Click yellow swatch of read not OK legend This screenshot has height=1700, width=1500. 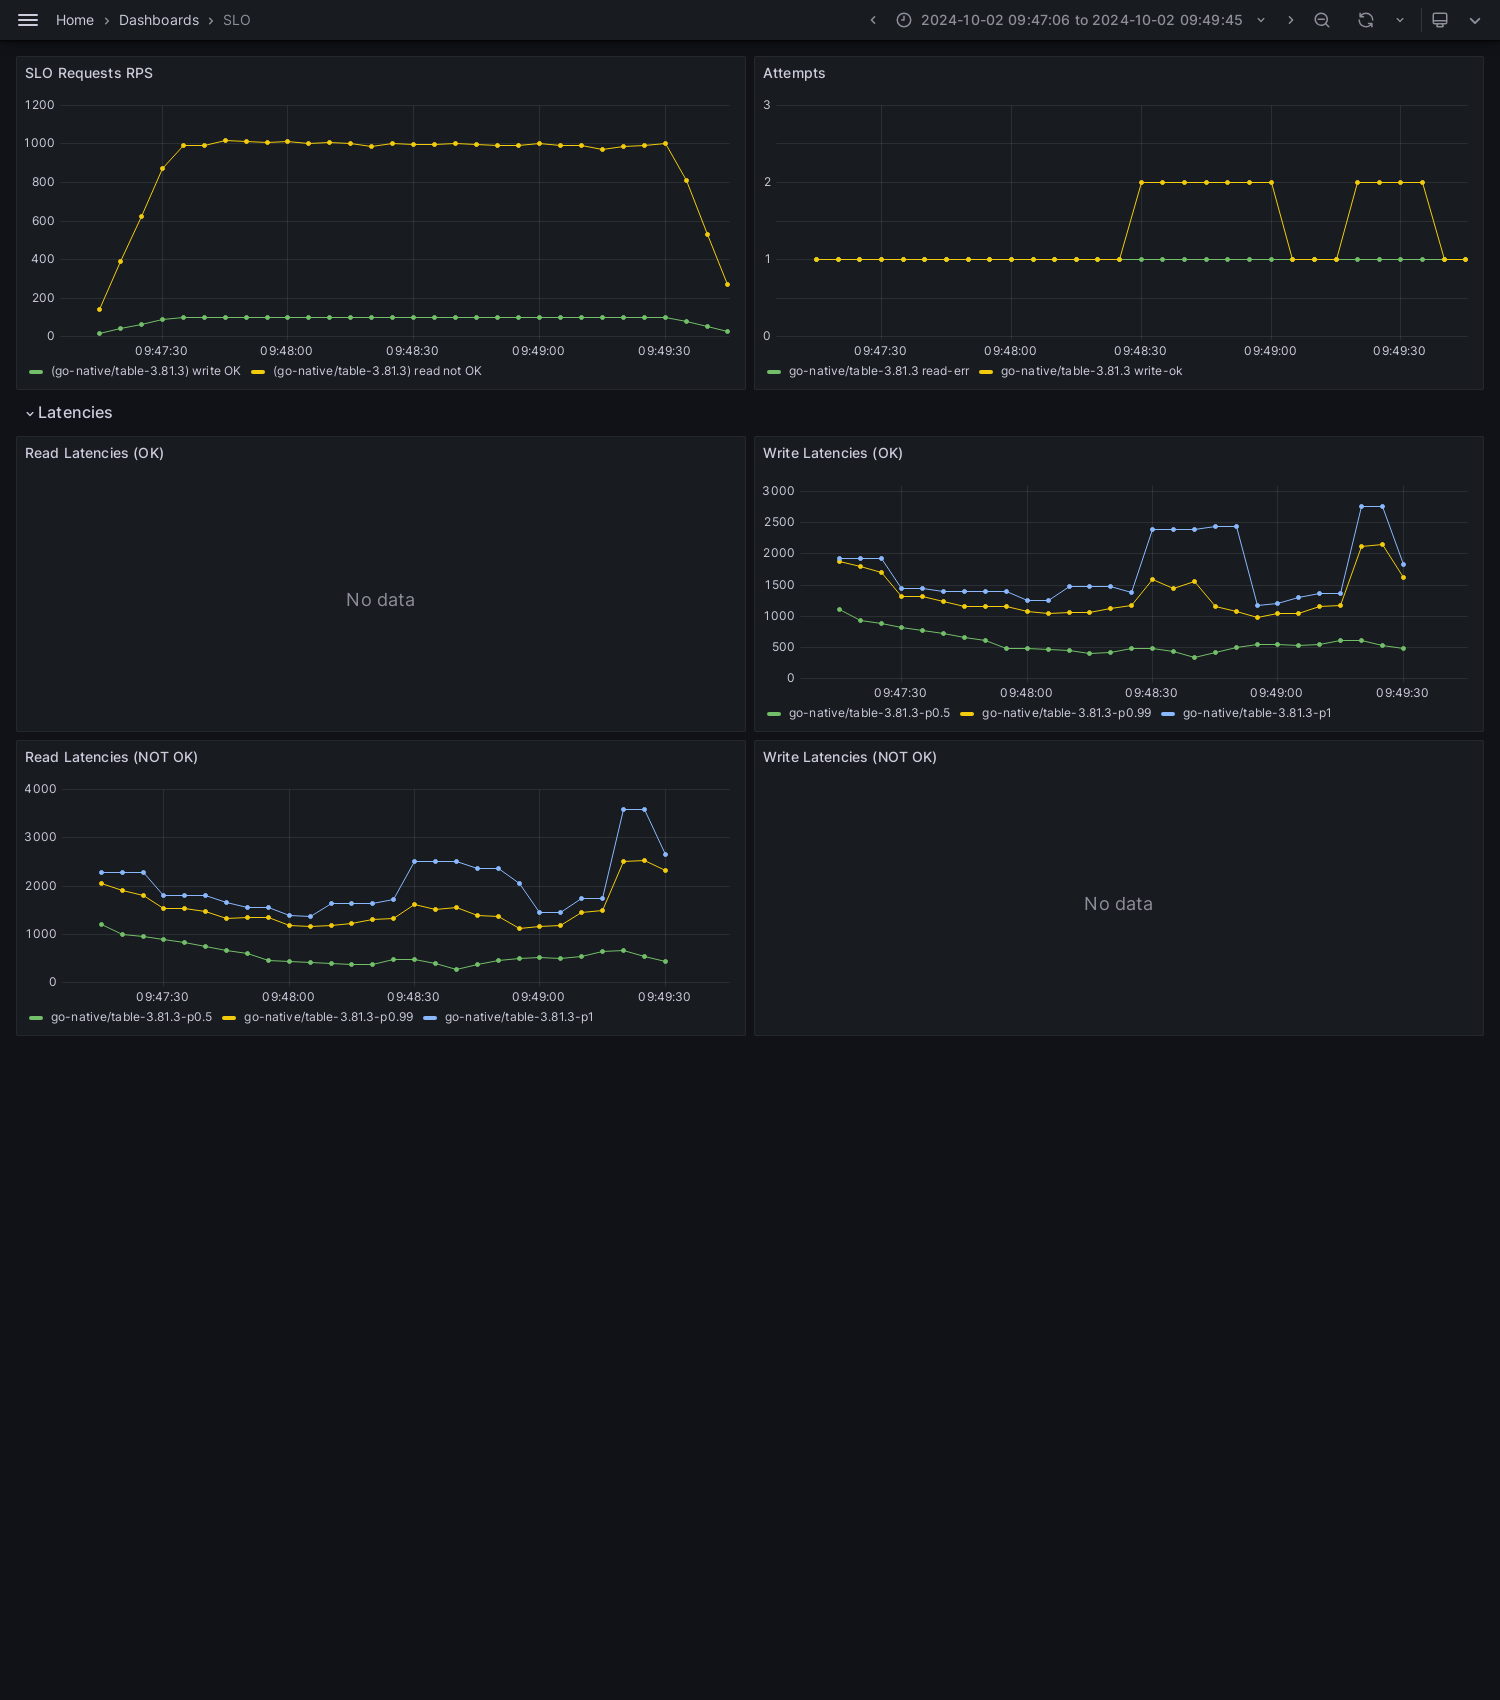pyautogui.click(x=258, y=372)
